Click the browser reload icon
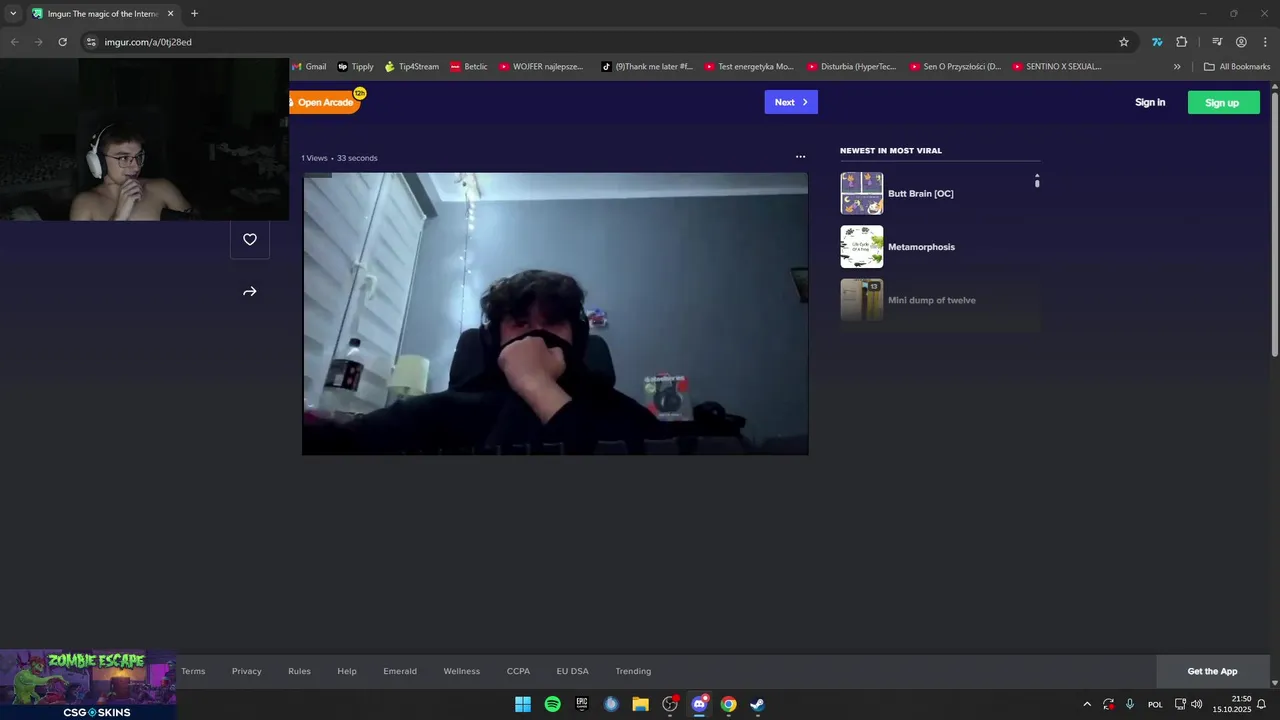This screenshot has height=720, width=1280. (x=62, y=42)
